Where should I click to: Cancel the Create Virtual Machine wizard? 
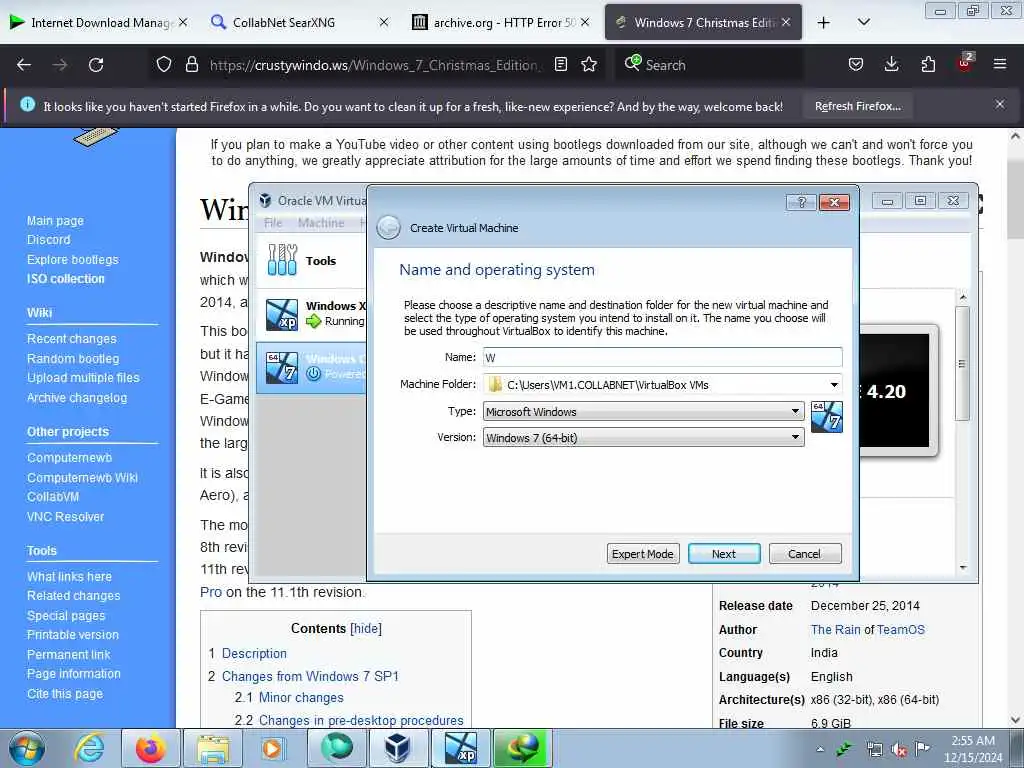pos(805,554)
